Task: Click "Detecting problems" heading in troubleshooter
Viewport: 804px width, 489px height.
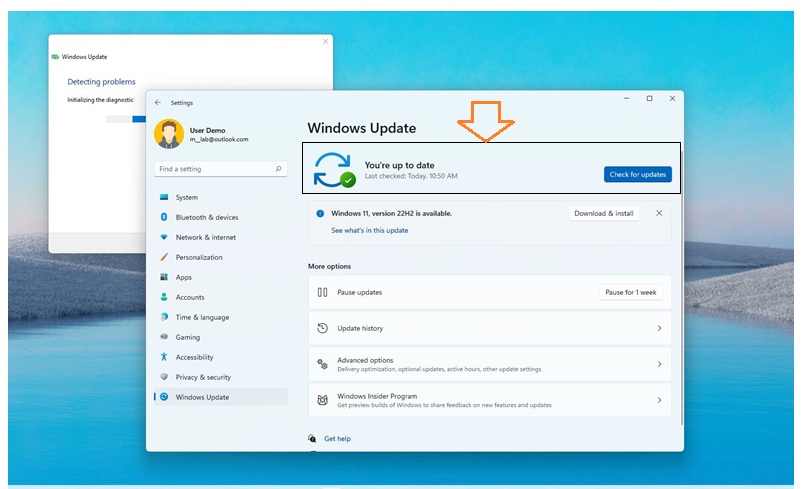Action: 102,82
